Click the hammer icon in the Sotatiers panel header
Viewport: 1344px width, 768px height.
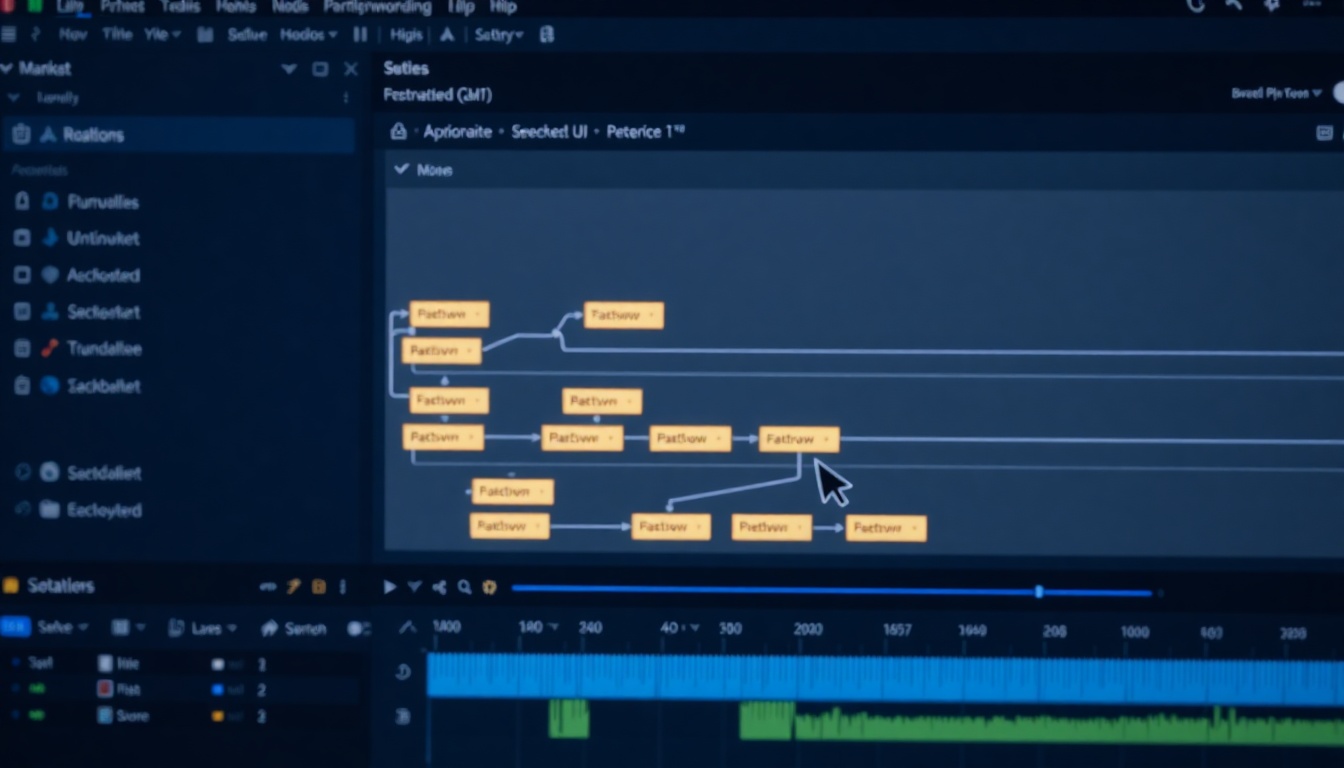point(294,587)
